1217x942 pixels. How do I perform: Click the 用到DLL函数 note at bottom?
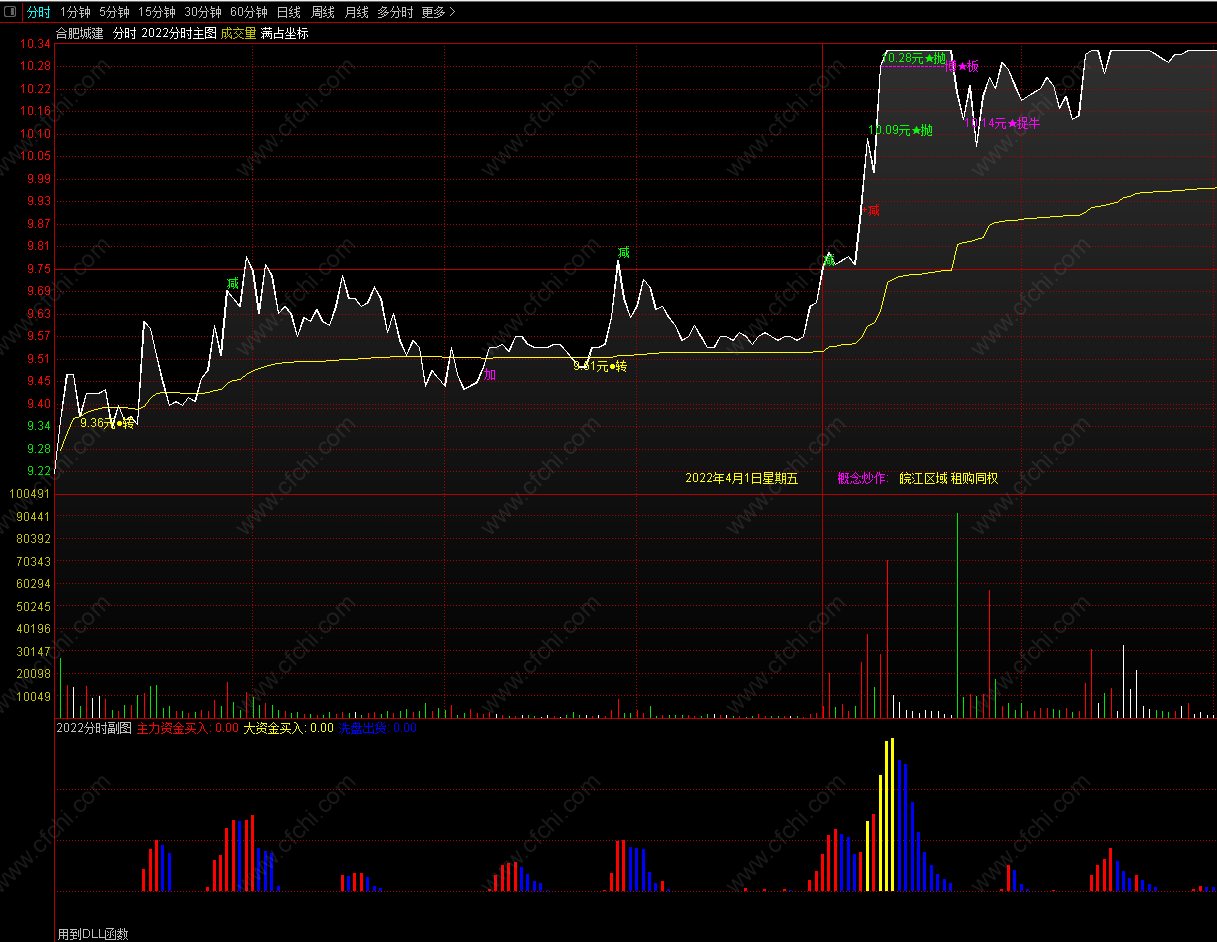[x=93, y=934]
